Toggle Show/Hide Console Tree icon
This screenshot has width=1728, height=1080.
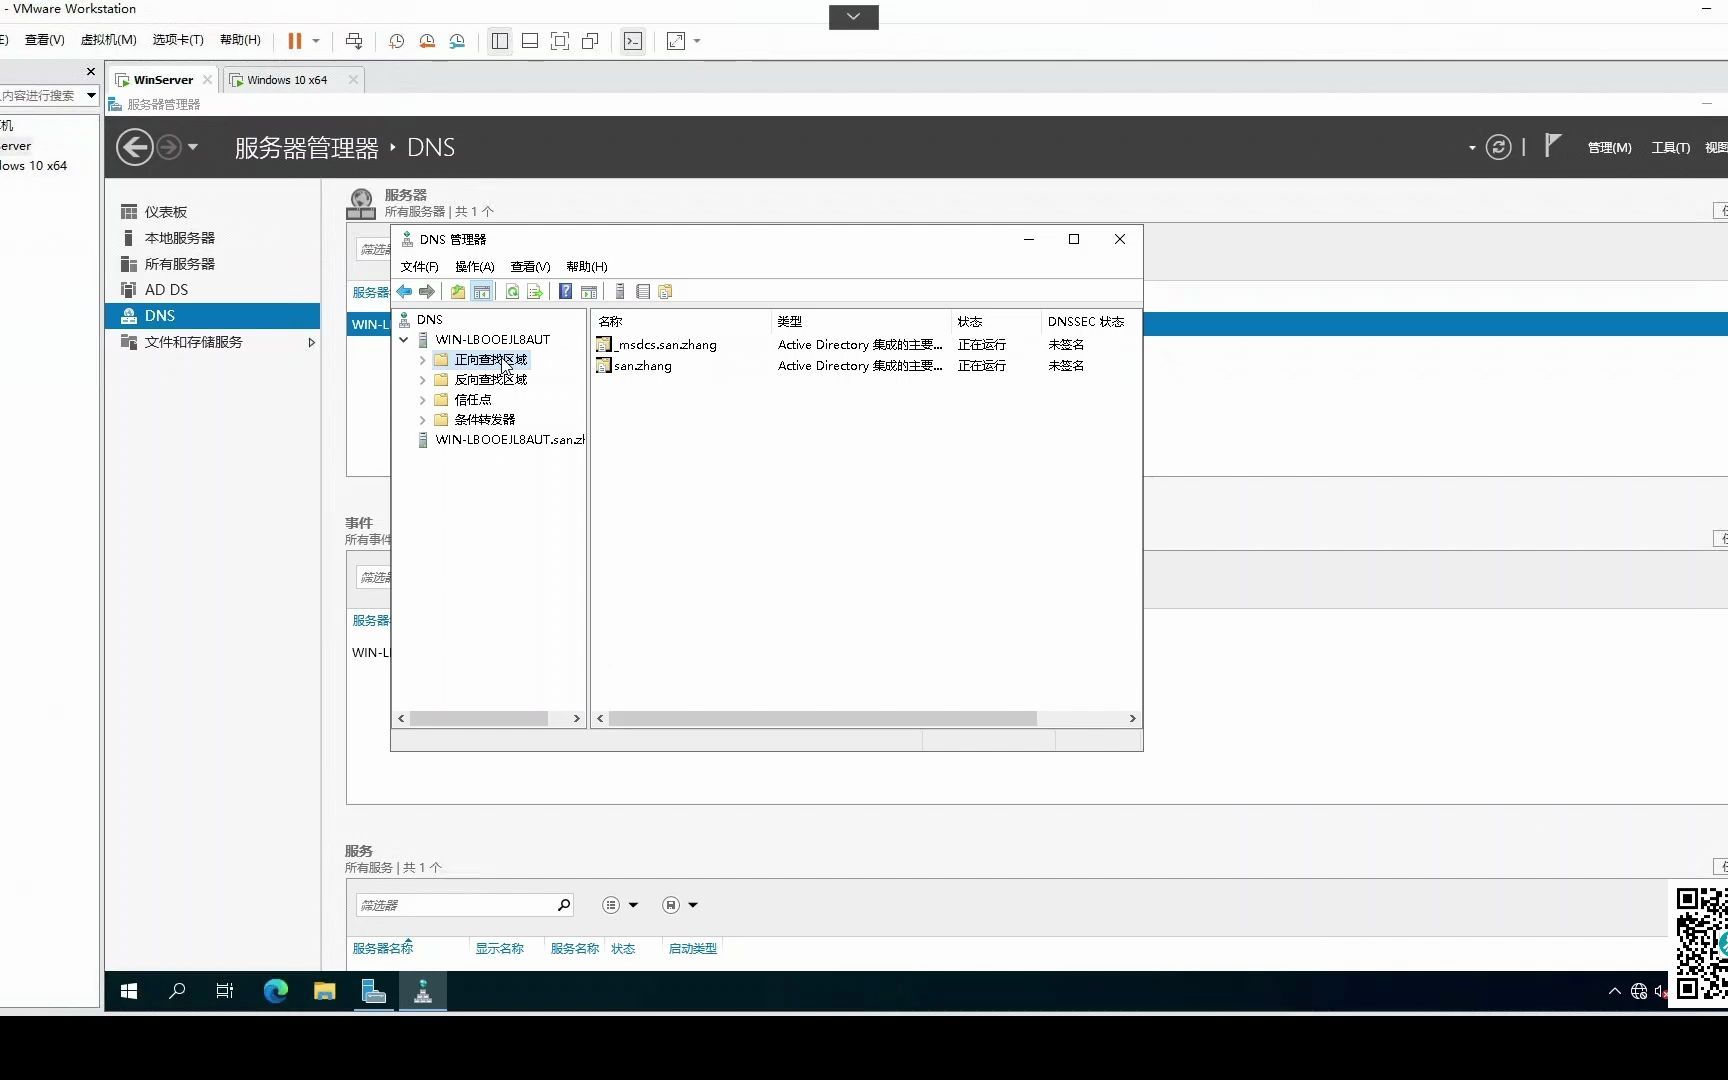(x=482, y=291)
